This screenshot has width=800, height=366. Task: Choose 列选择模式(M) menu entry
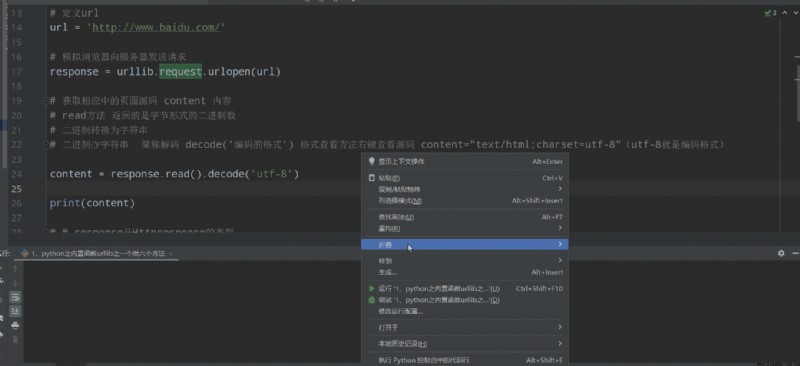(x=465, y=201)
